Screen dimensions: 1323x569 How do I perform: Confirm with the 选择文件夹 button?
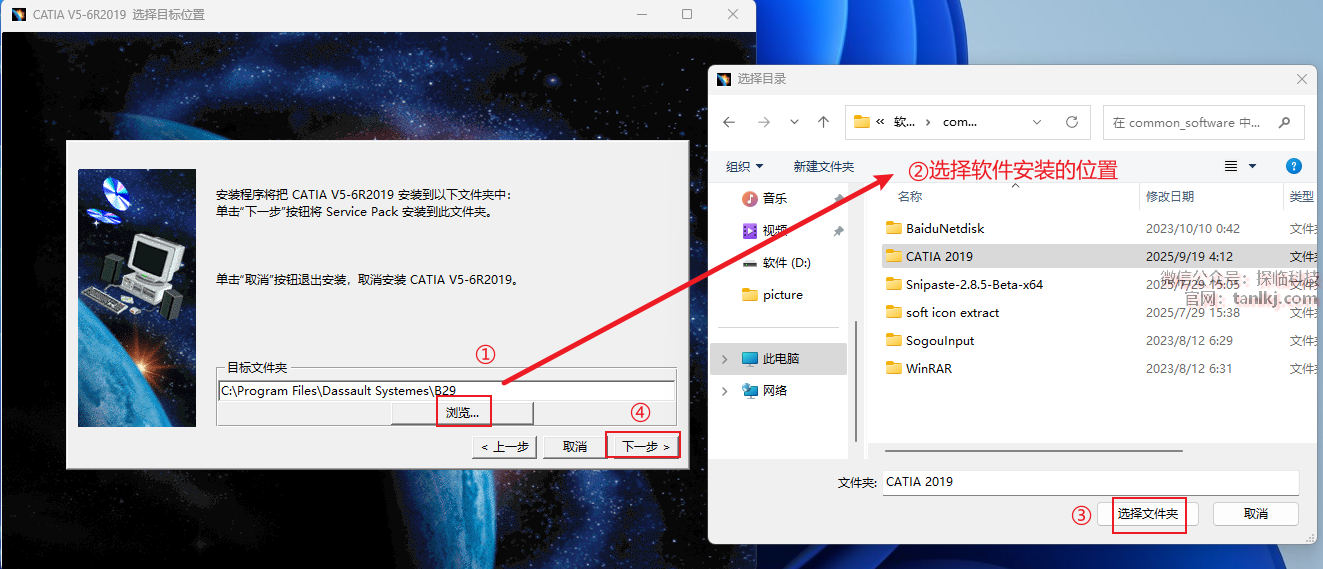pyautogui.click(x=1148, y=513)
